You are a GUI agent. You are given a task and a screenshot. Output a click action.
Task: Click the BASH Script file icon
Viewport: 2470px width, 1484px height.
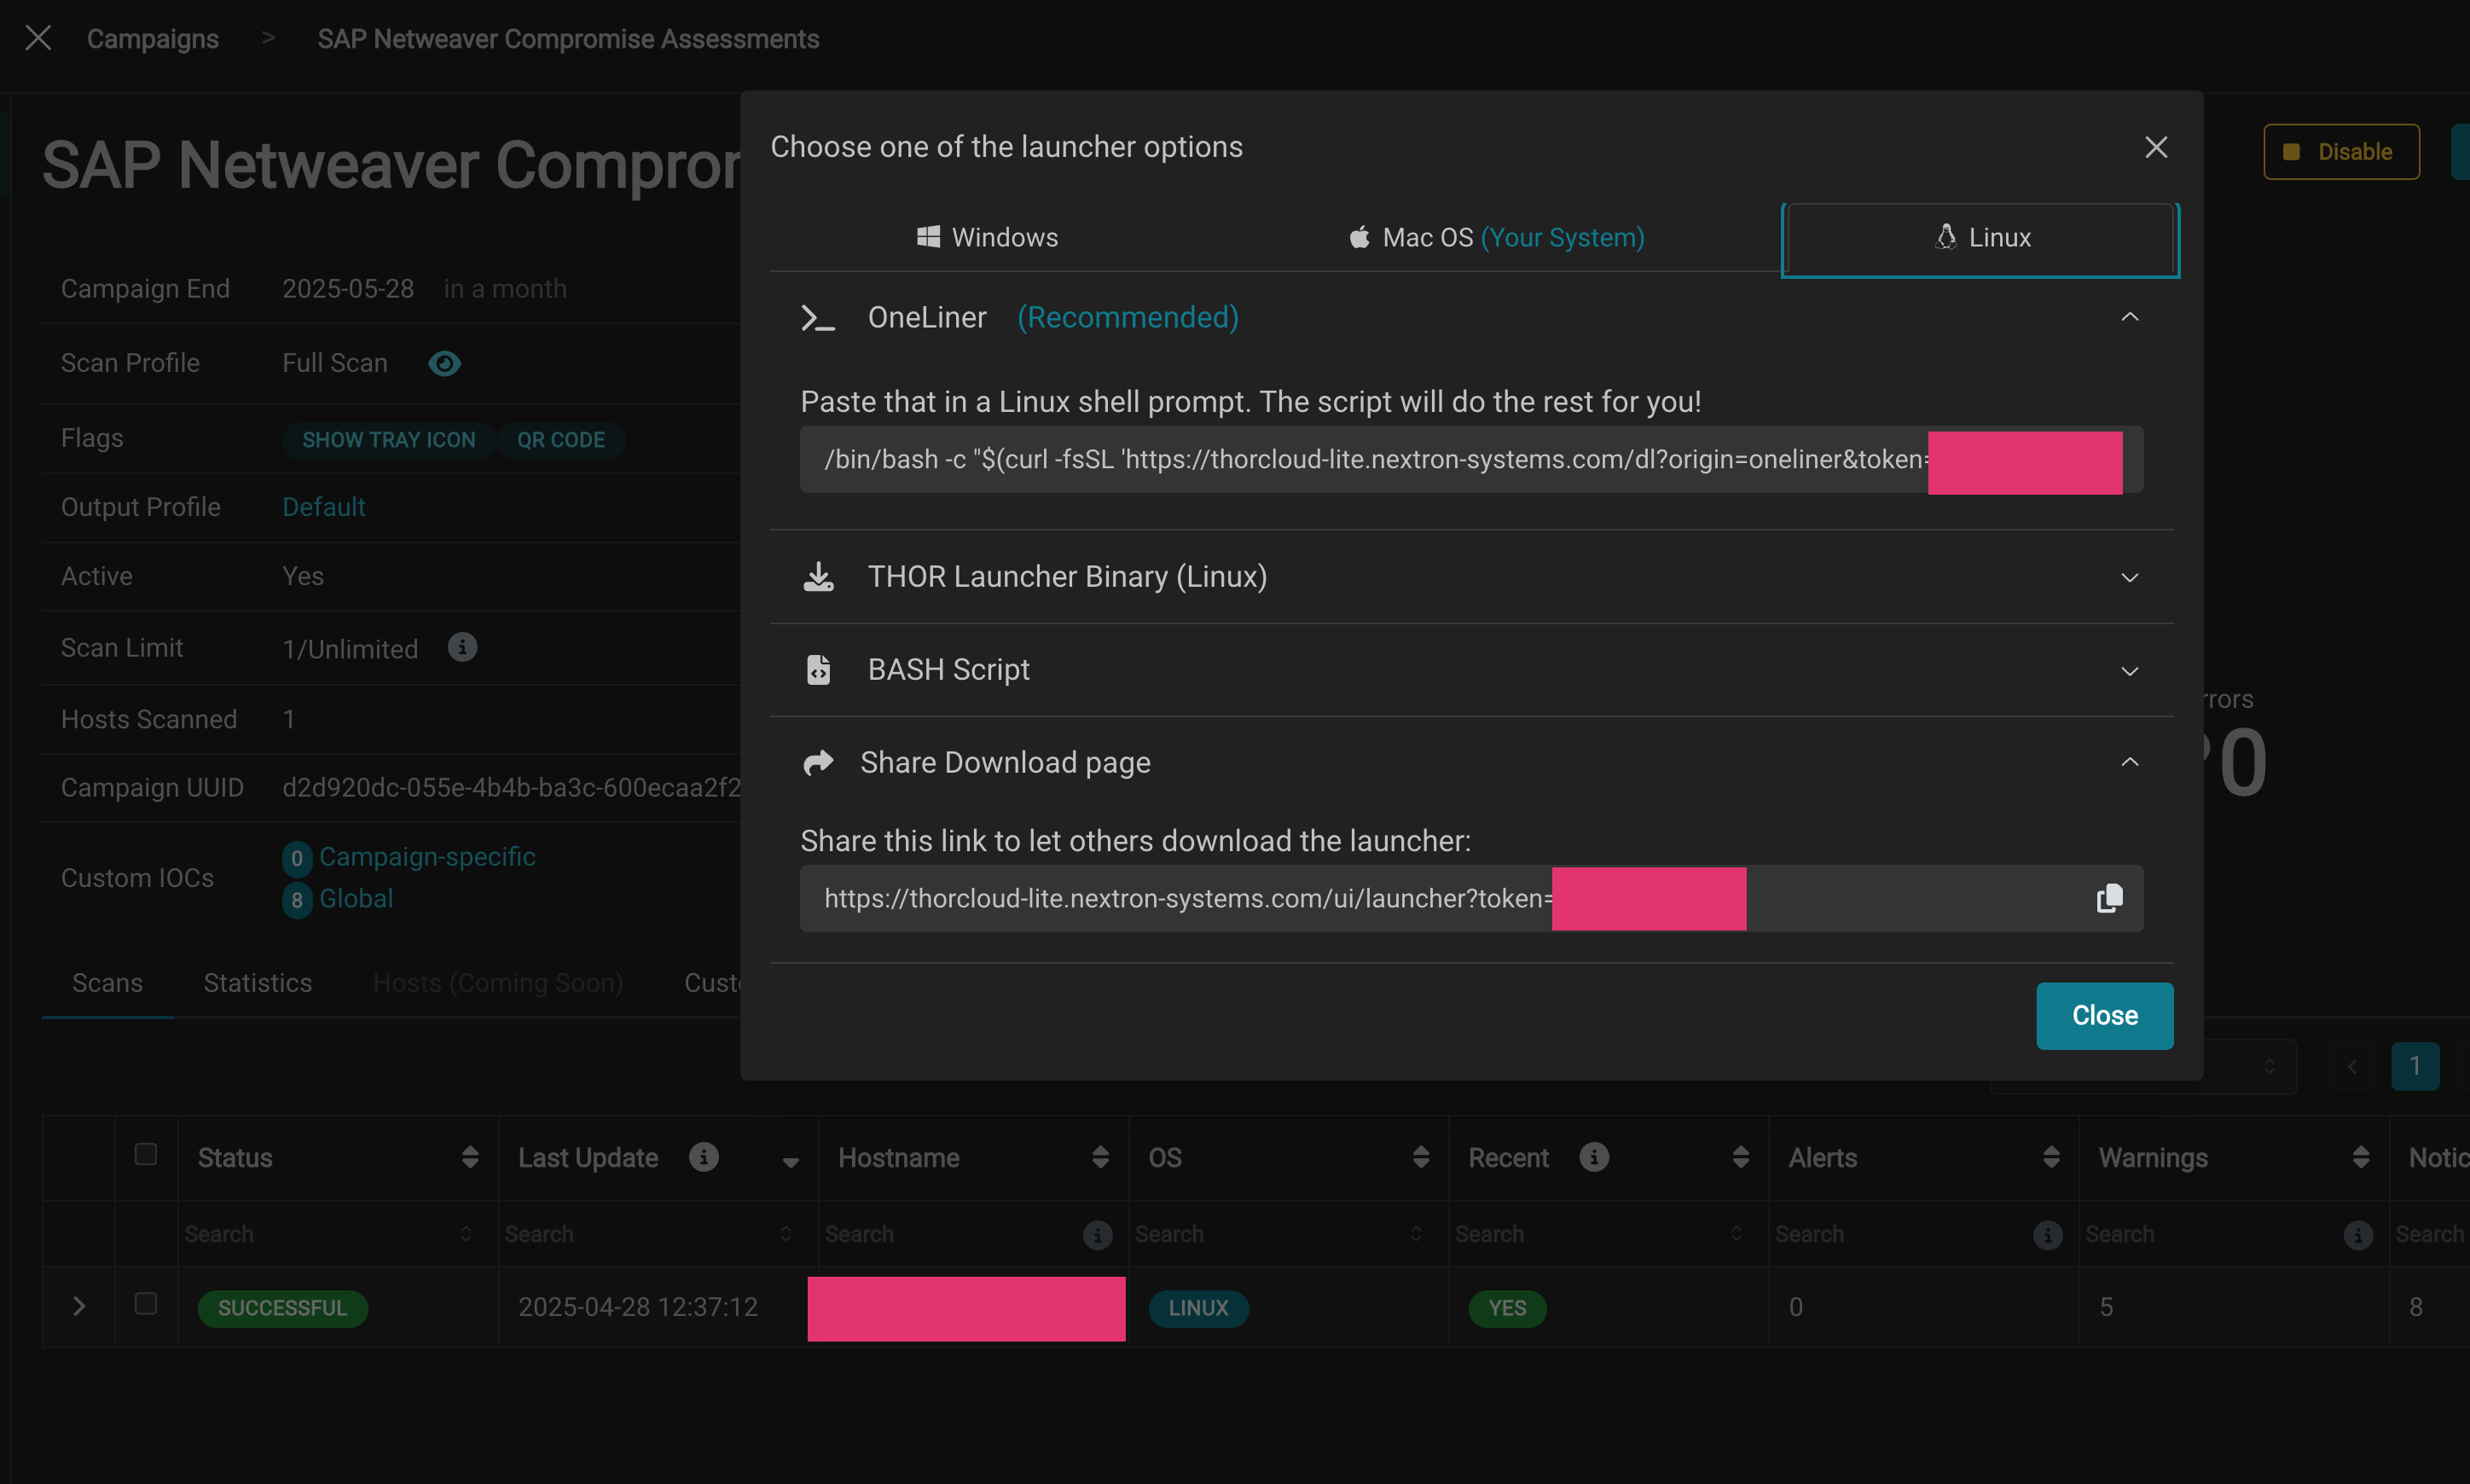818,670
